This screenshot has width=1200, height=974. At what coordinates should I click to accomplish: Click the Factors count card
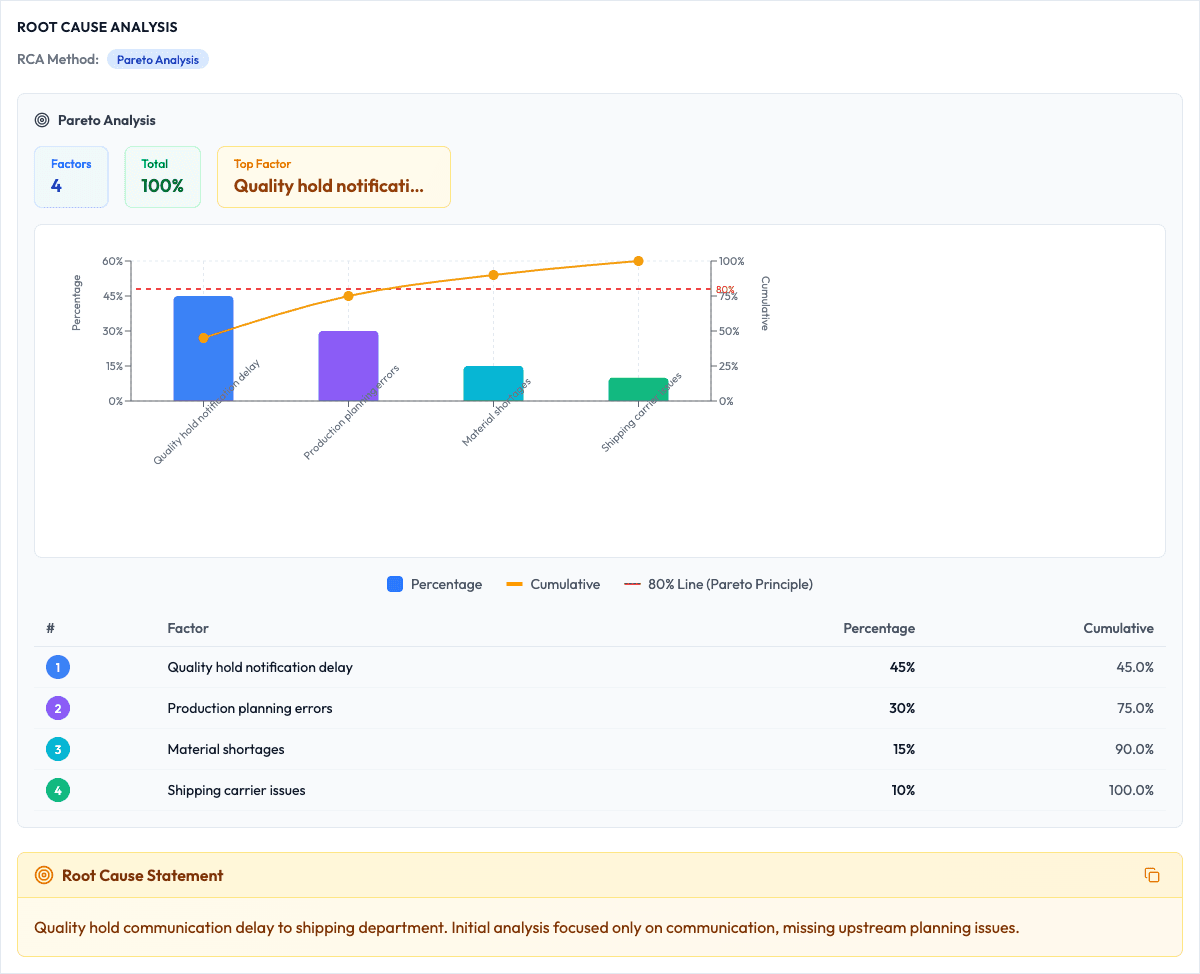coord(71,177)
